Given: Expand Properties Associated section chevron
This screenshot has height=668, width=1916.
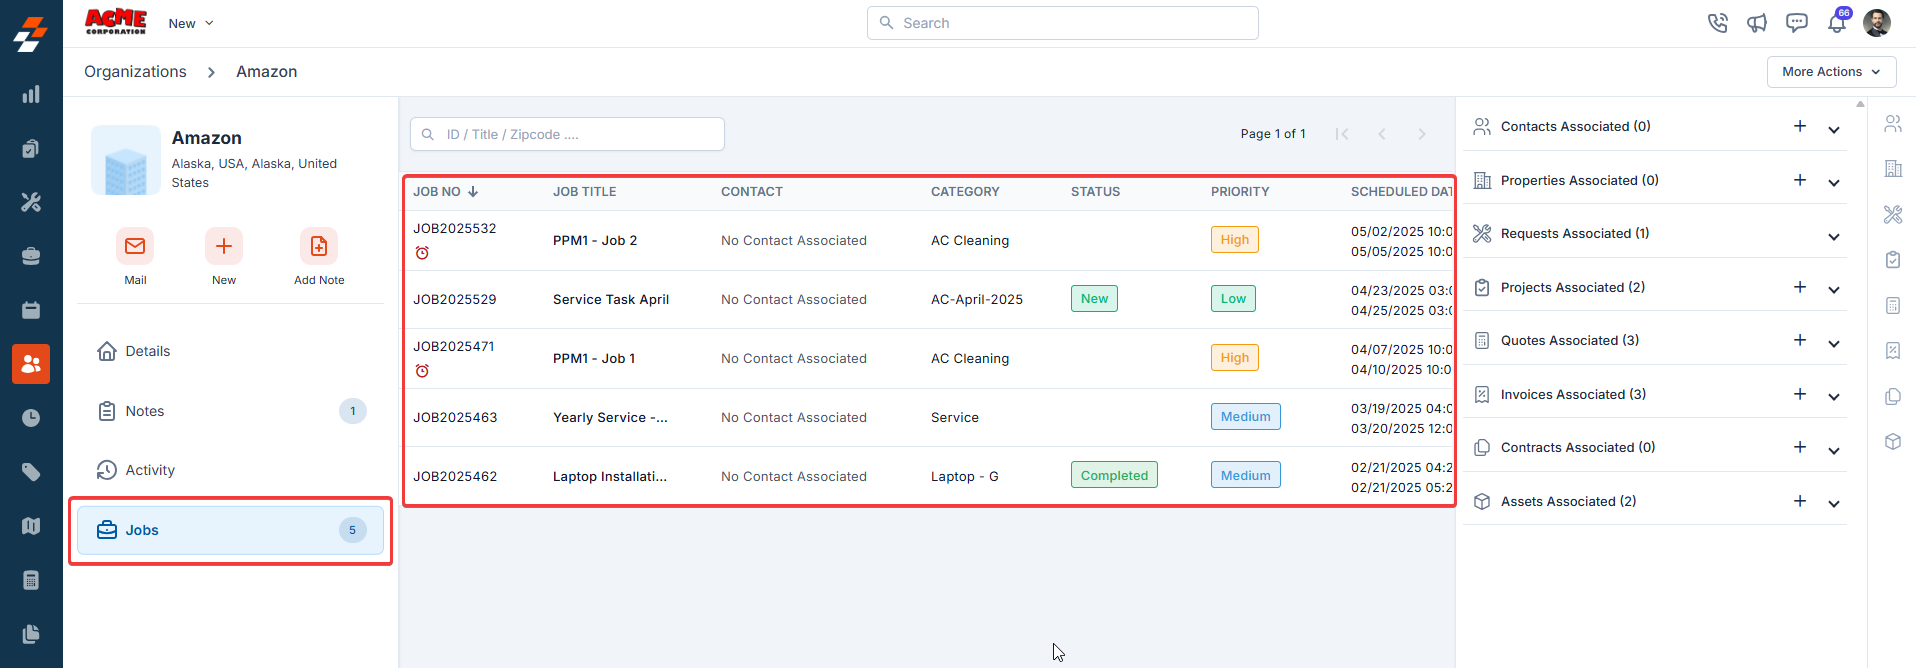Looking at the screenshot, I should click(1834, 183).
